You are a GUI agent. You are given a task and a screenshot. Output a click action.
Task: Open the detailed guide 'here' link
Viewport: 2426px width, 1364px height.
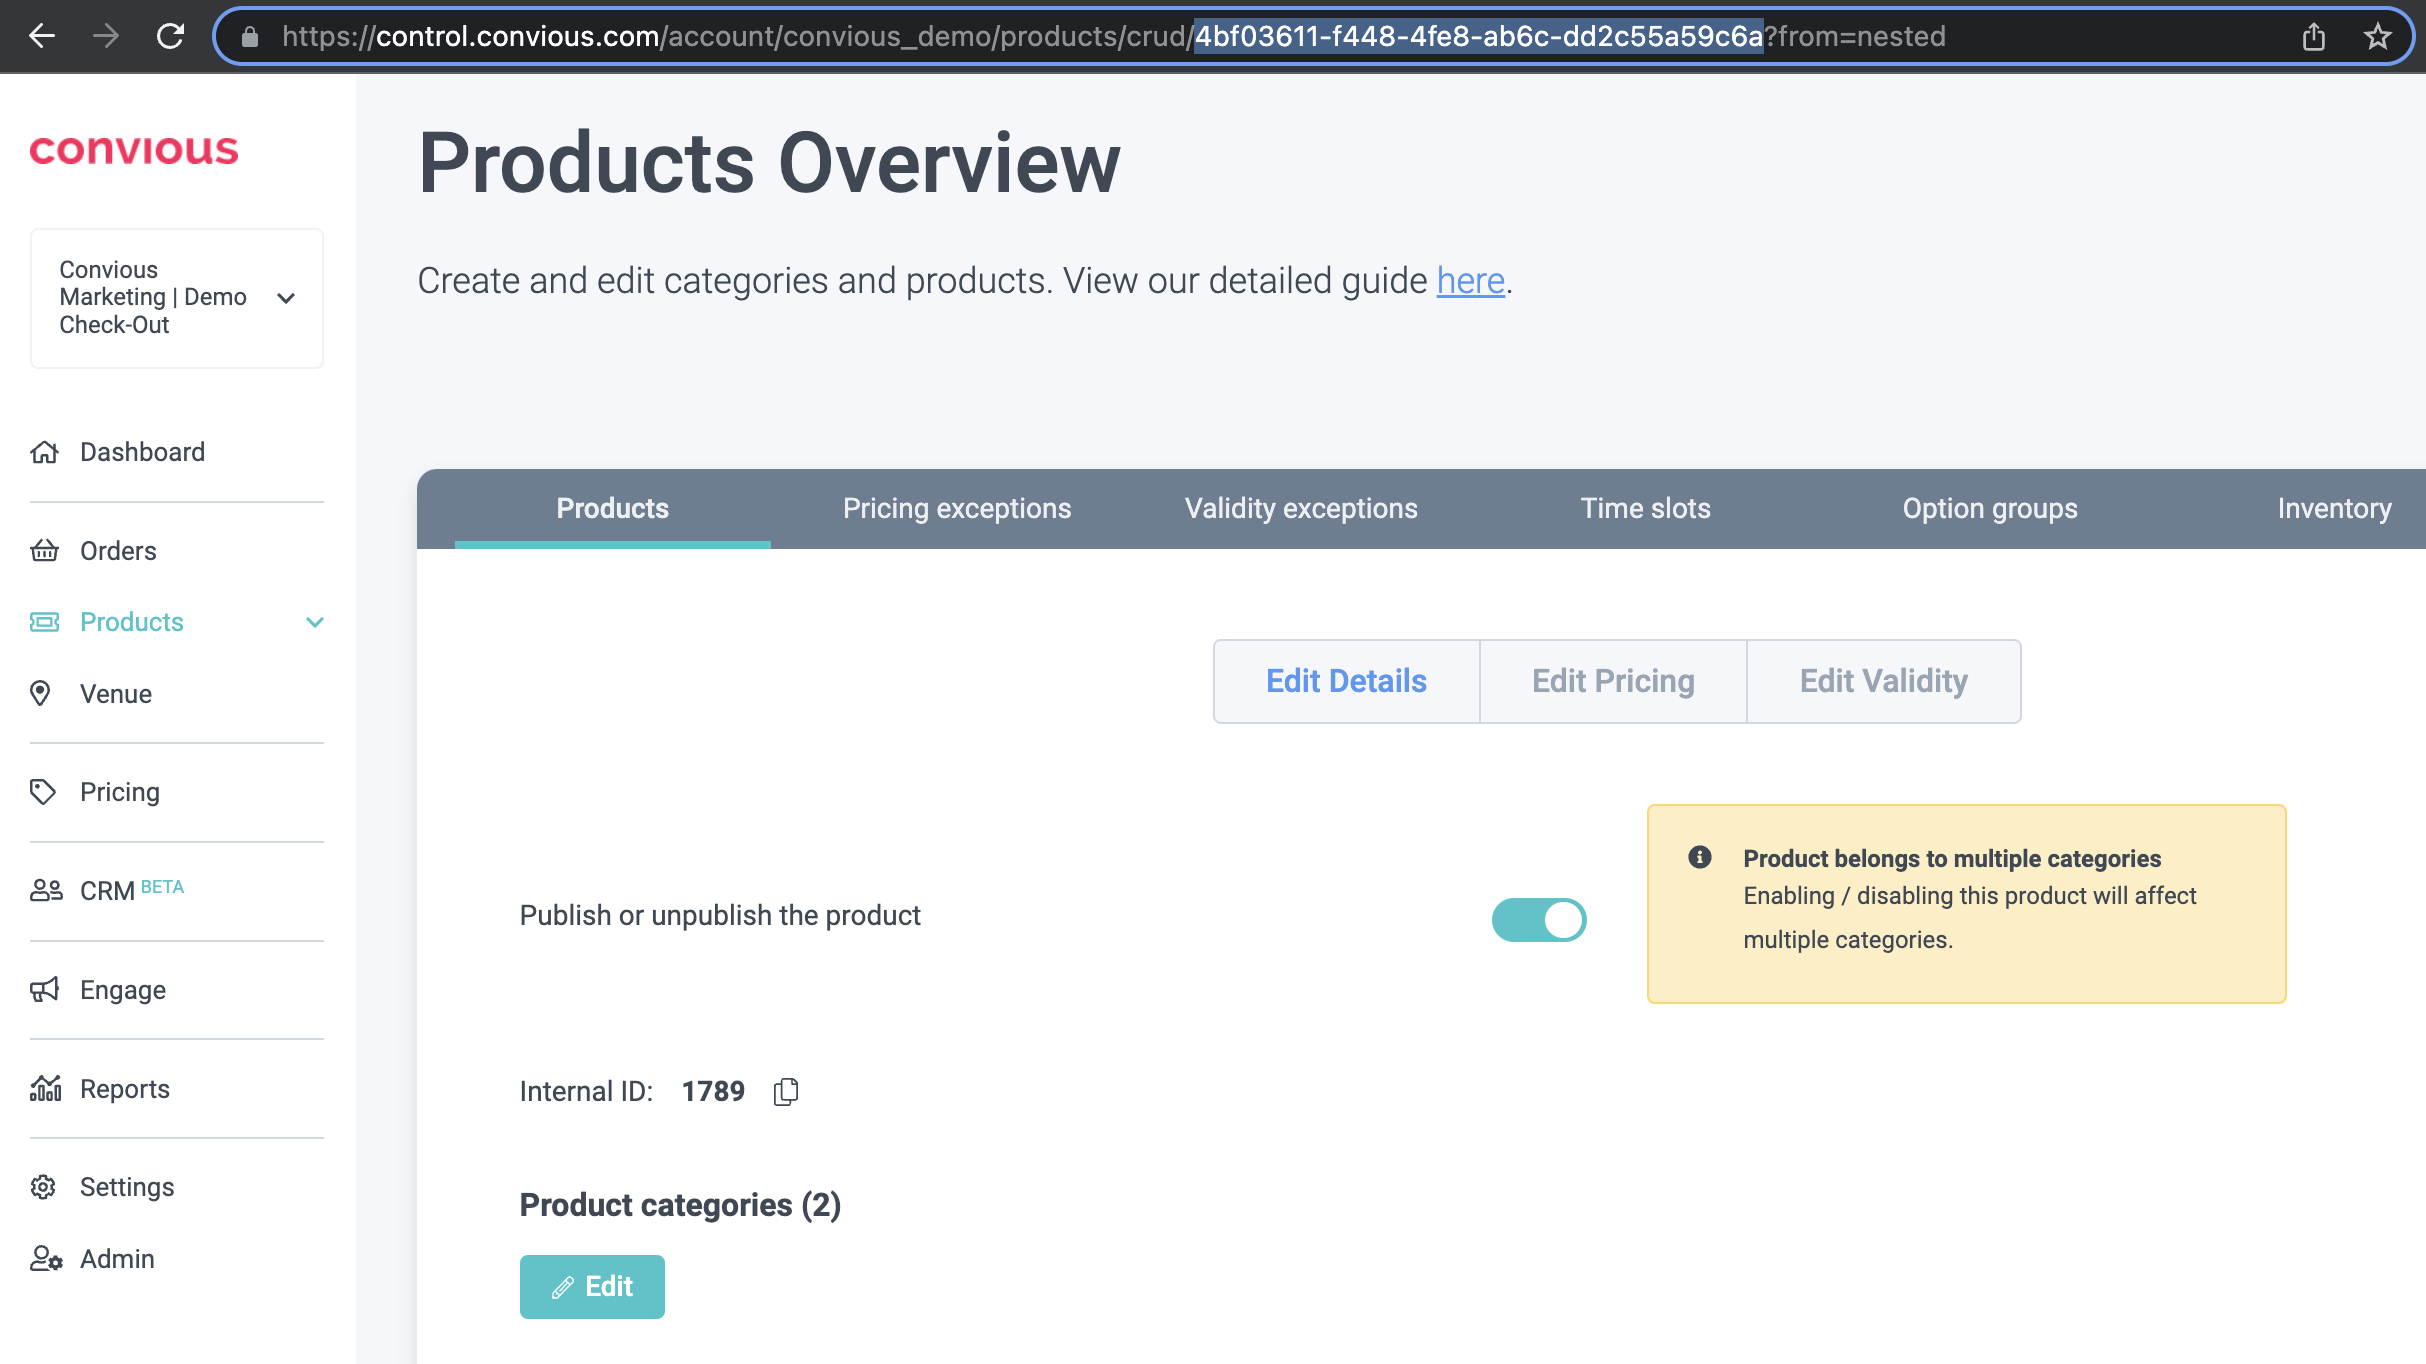[x=1470, y=281]
